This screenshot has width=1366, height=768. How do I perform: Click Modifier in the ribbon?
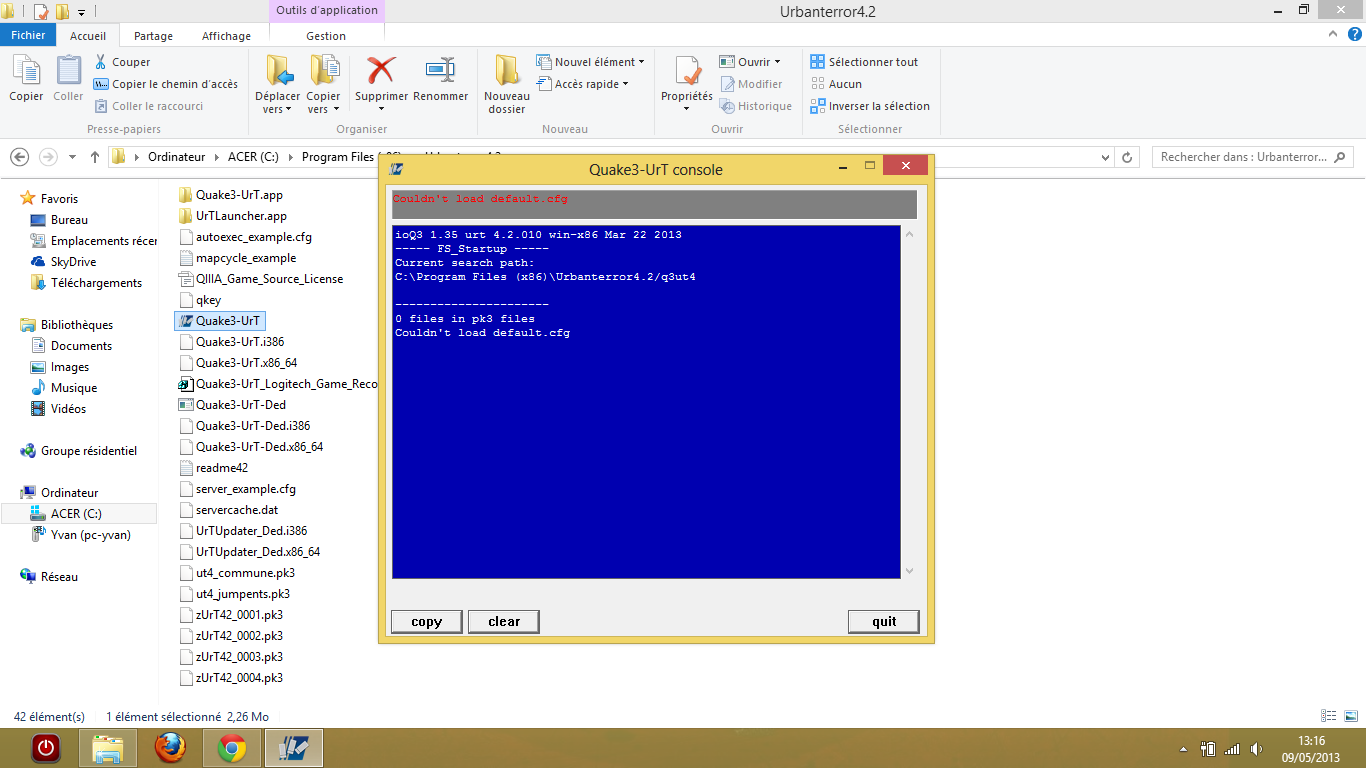pos(751,84)
